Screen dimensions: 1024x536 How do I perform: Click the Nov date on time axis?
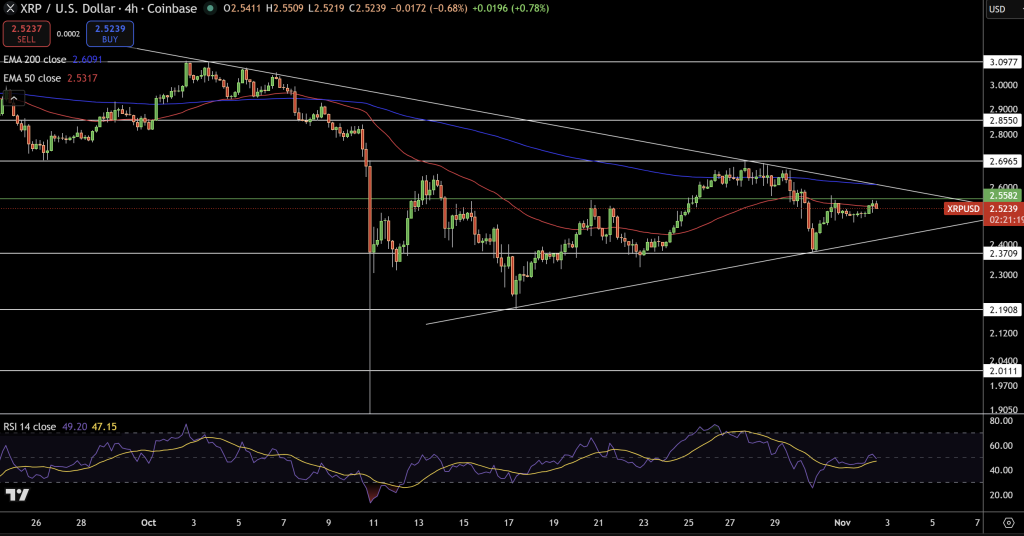(842, 523)
